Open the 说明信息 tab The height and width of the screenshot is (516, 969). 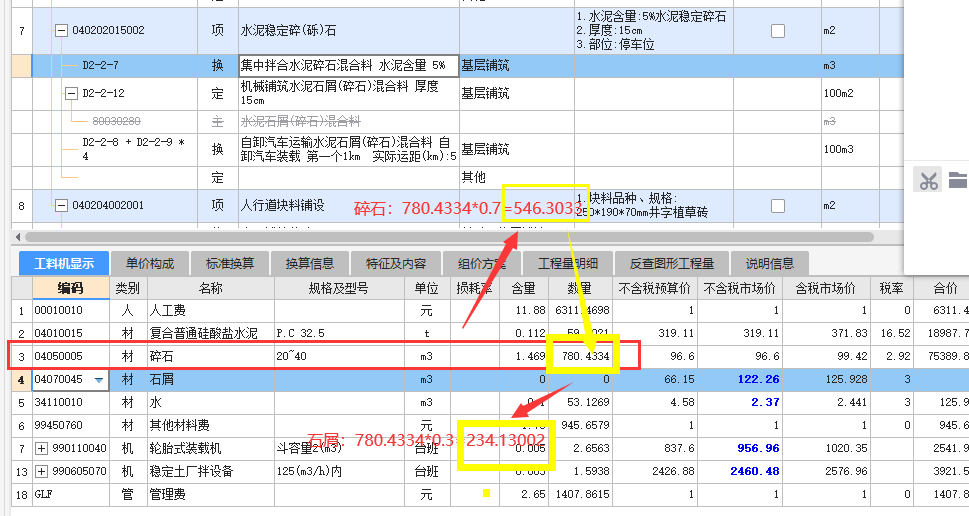point(769,263)
